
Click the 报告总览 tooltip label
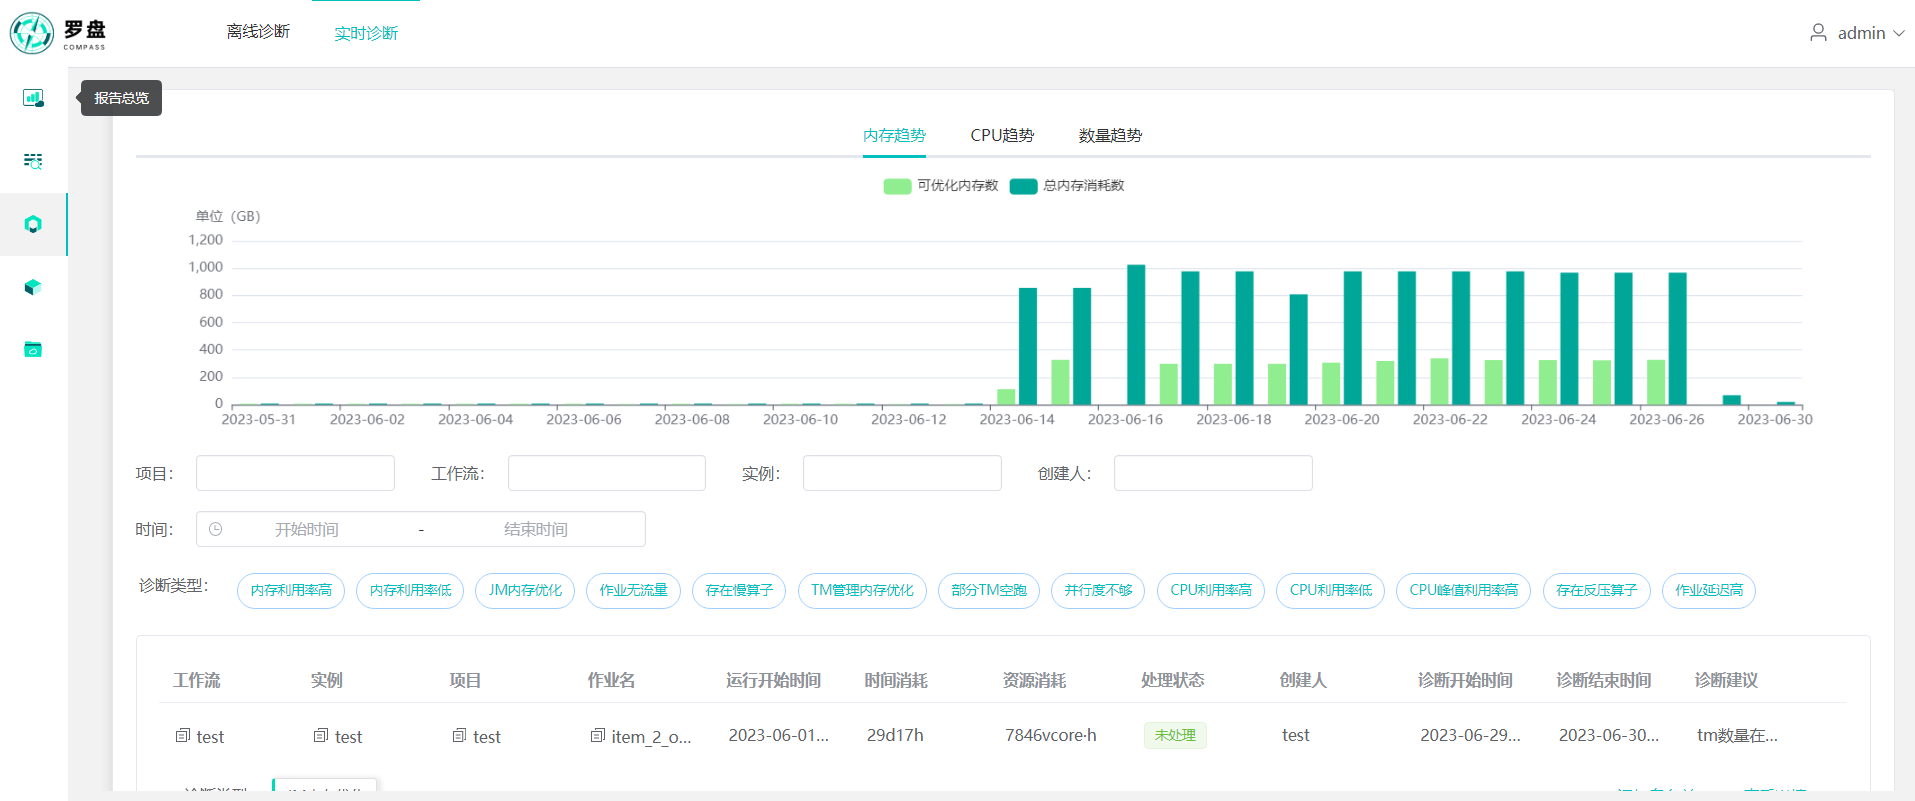coord(121,98)
